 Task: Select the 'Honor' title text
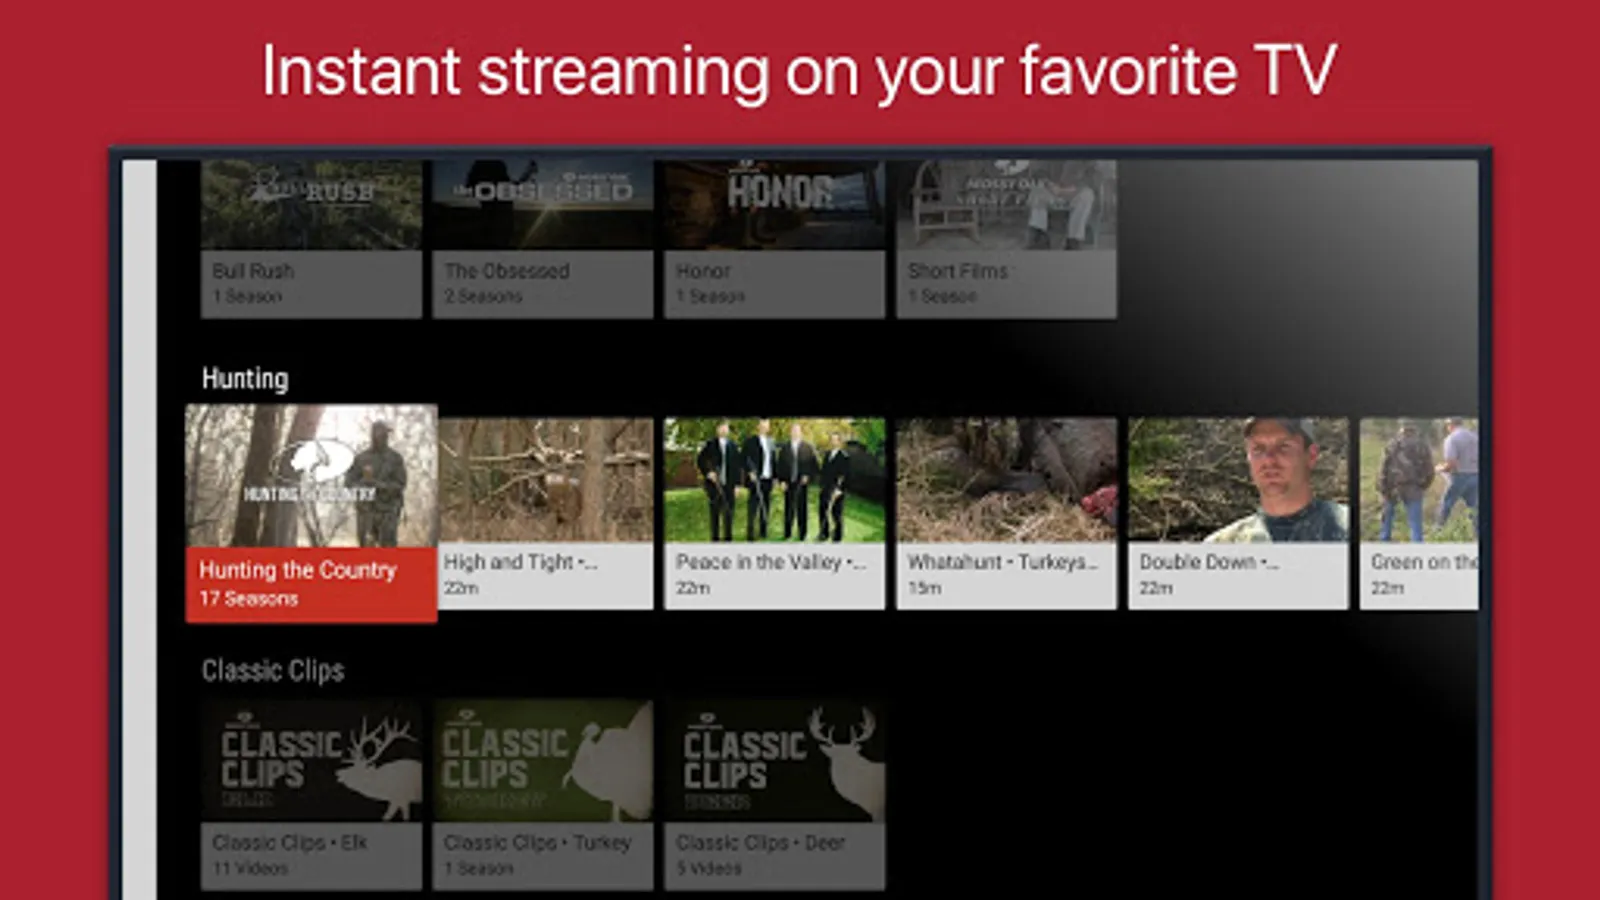pyautogui.click(x=703, y=271)
